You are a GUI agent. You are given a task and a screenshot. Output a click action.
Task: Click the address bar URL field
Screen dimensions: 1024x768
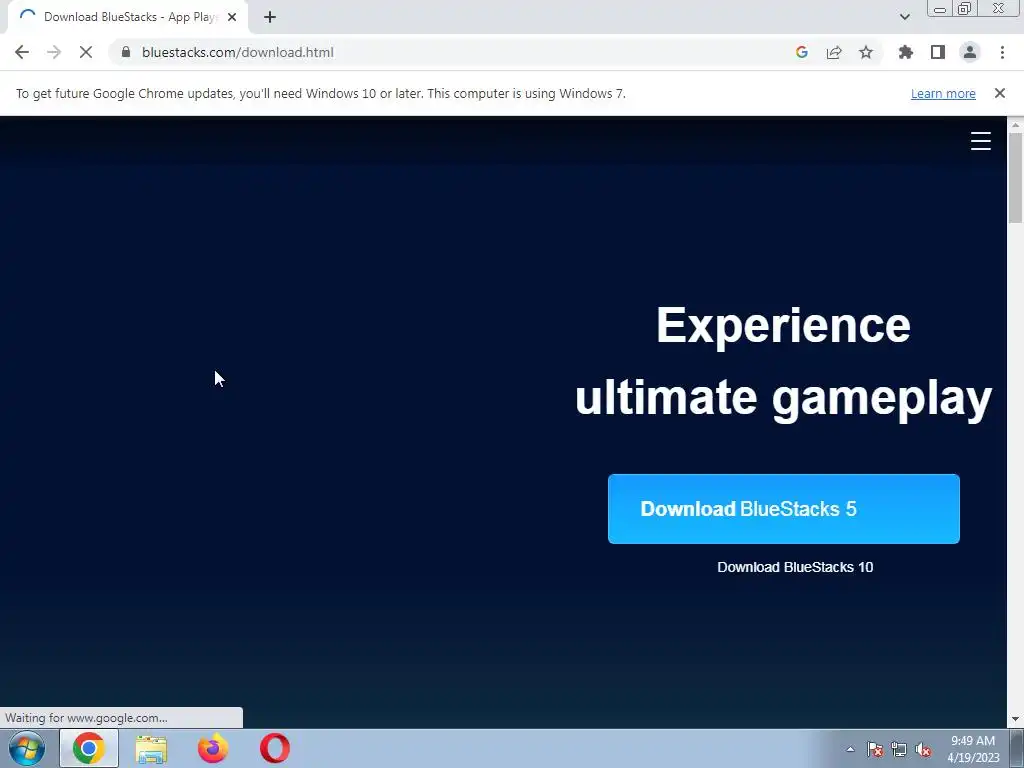(451, 52)
